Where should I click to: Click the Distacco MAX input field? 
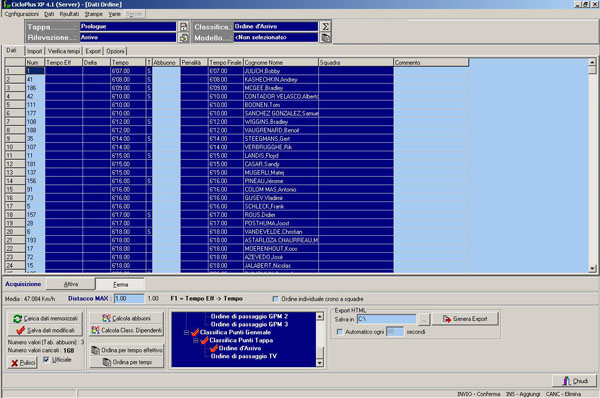point(129,298)
